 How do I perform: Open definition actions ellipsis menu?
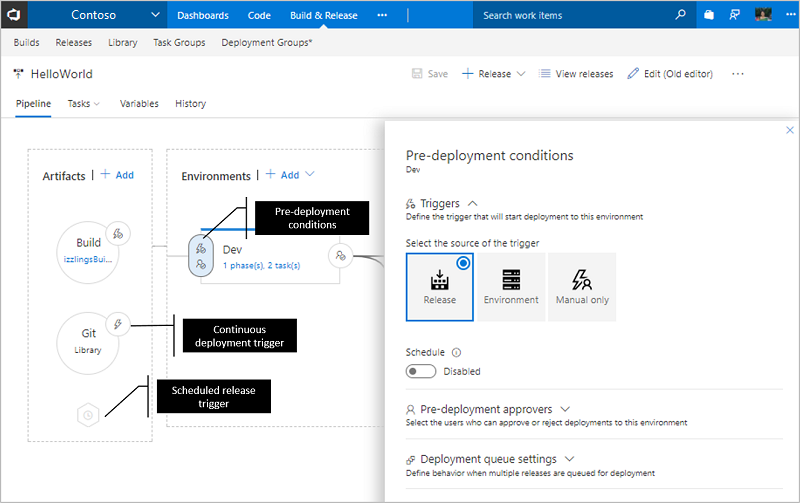pos(738,74)
